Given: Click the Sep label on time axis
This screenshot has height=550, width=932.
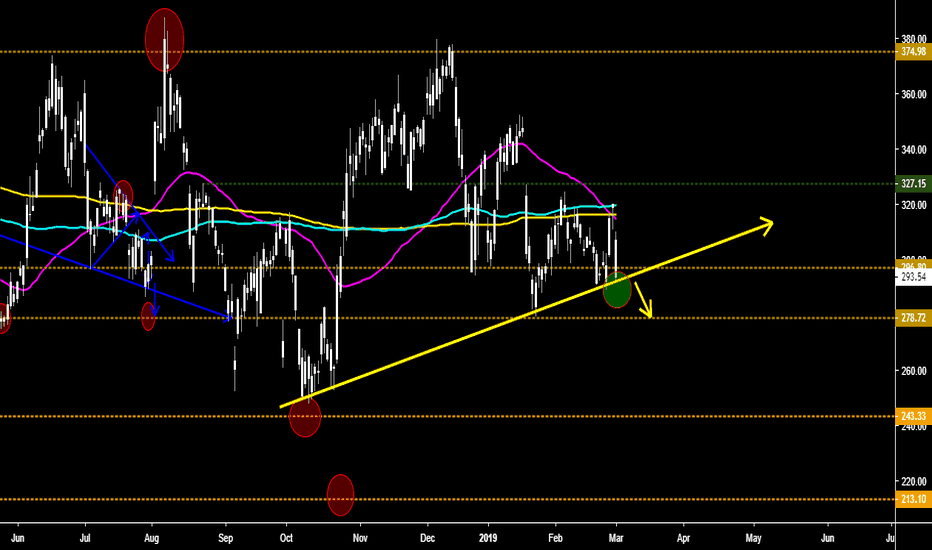Looking at the screenshot, I should tap(225, 538).
